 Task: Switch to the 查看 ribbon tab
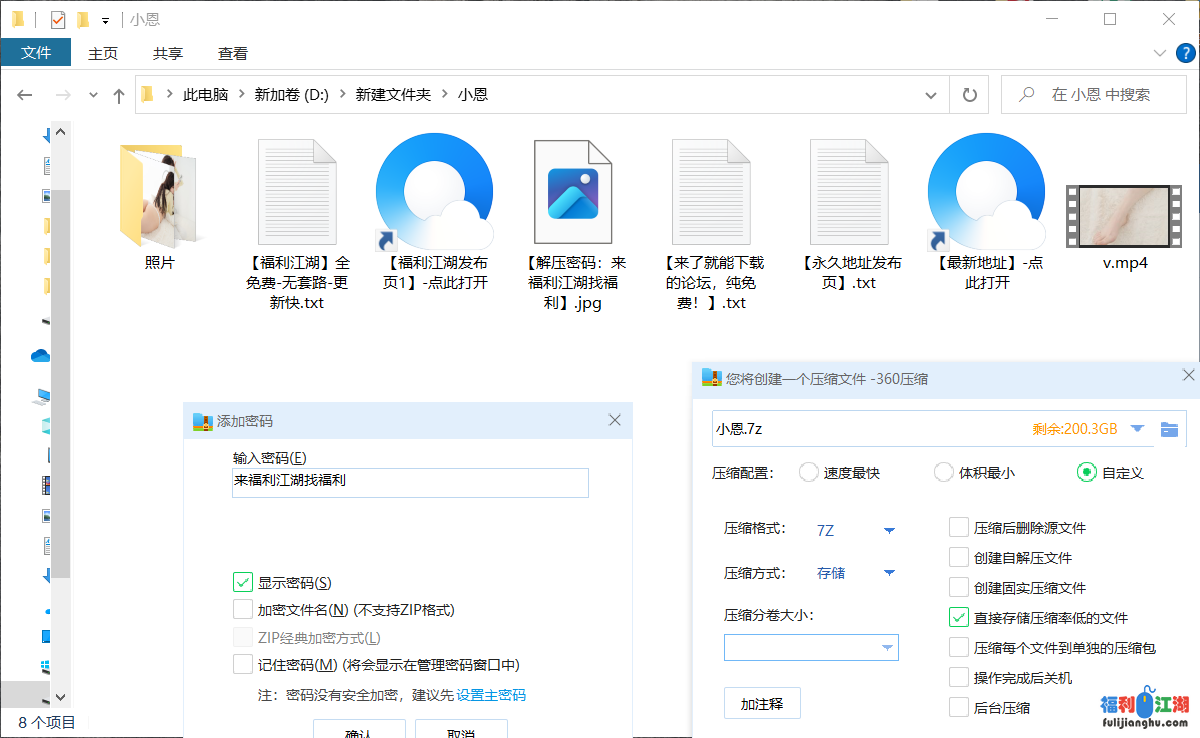coord(232,53)
